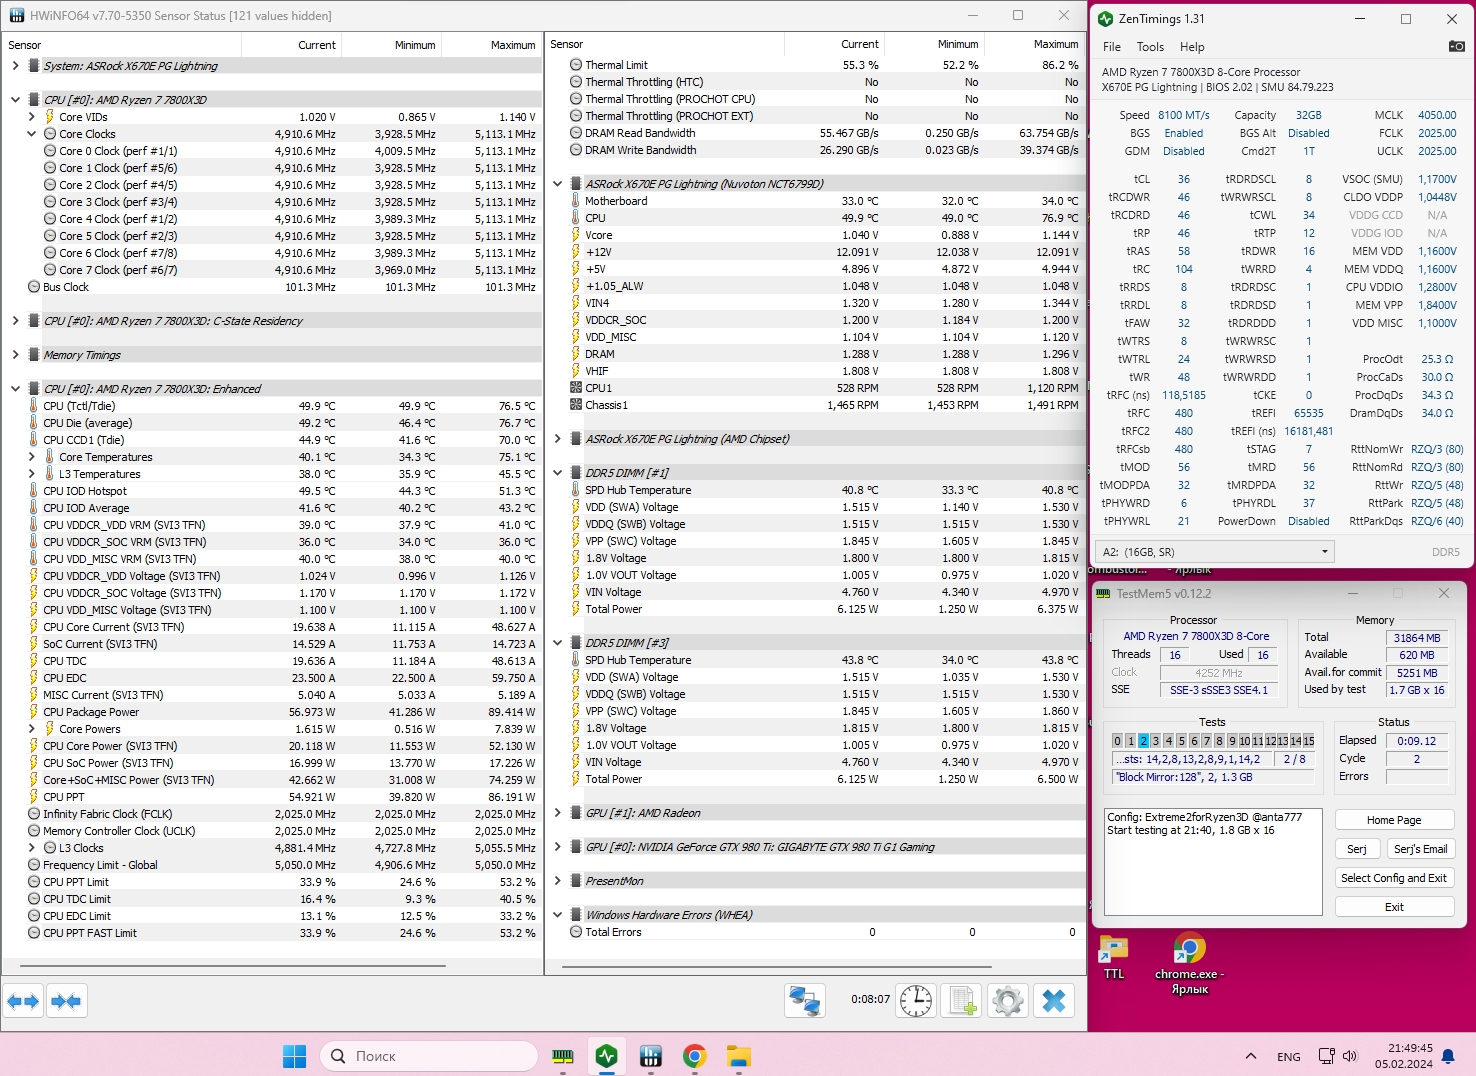1476x1076 pixels.
Task: Click the chip icon beside PresentMon
Action: tap(576, 881)
